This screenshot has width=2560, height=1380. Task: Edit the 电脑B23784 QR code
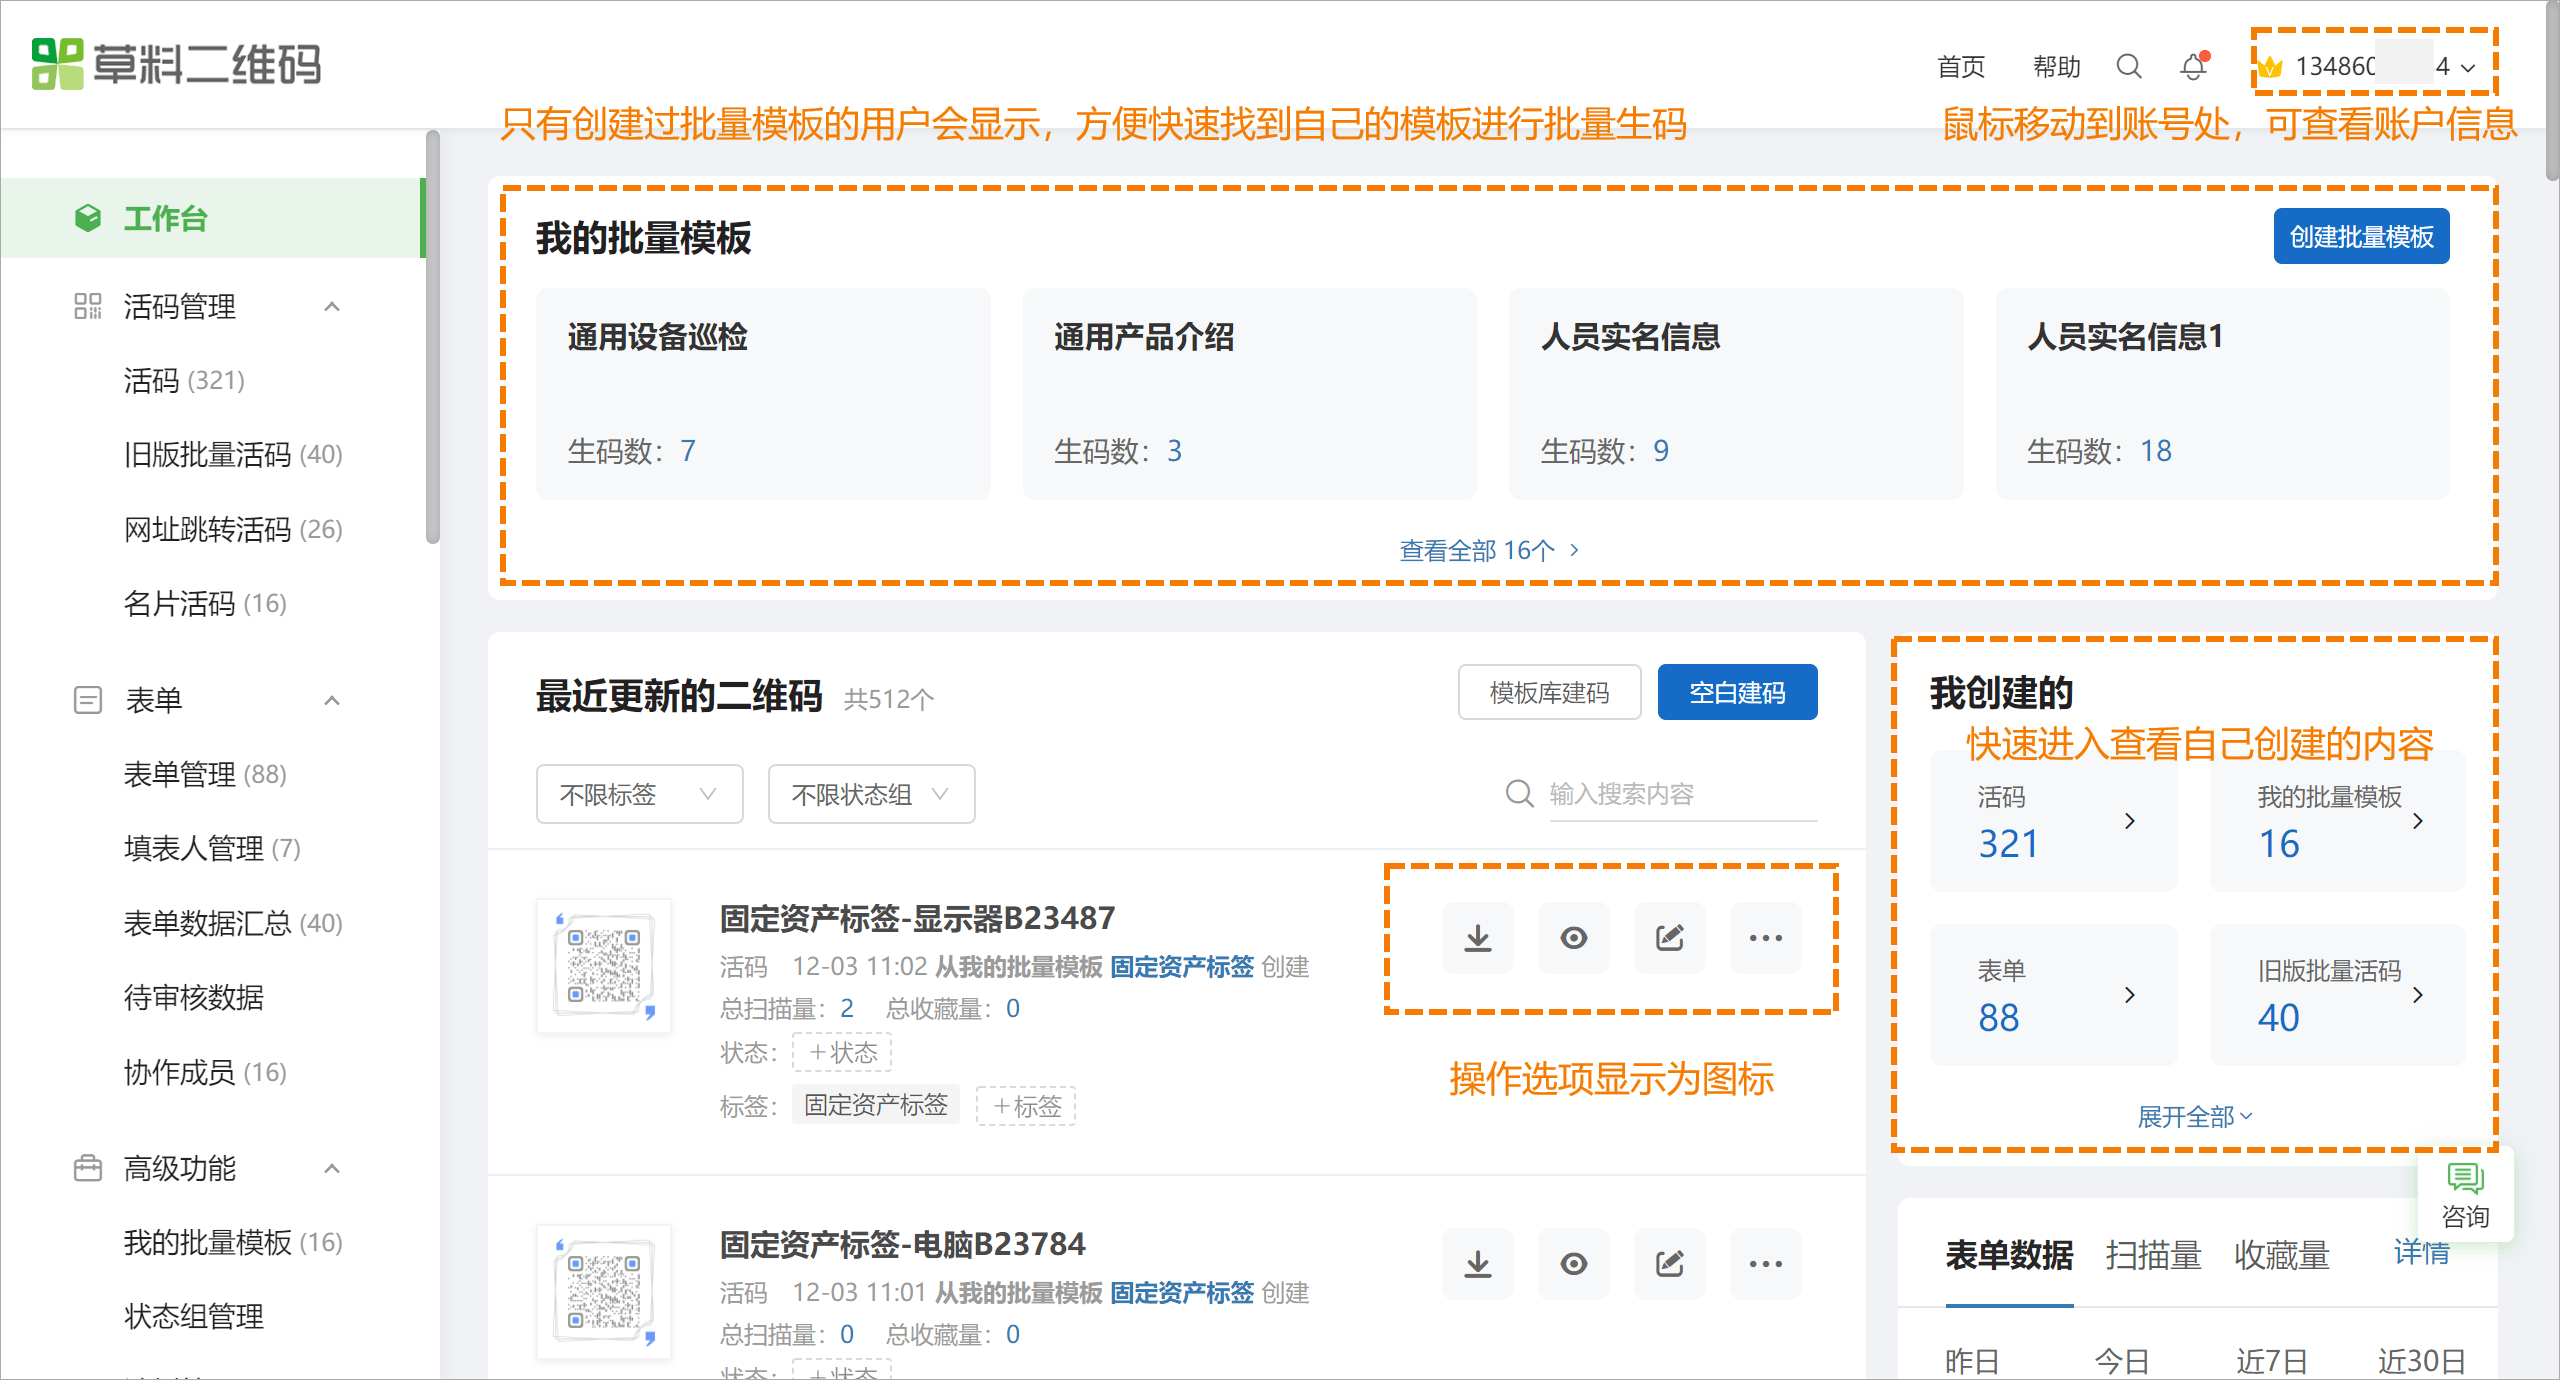1670,1264
